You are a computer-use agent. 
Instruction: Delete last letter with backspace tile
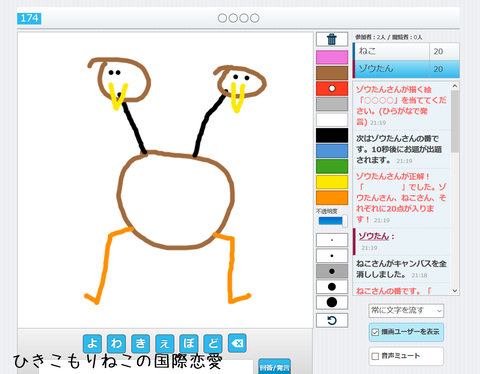(x=237, y=343)
